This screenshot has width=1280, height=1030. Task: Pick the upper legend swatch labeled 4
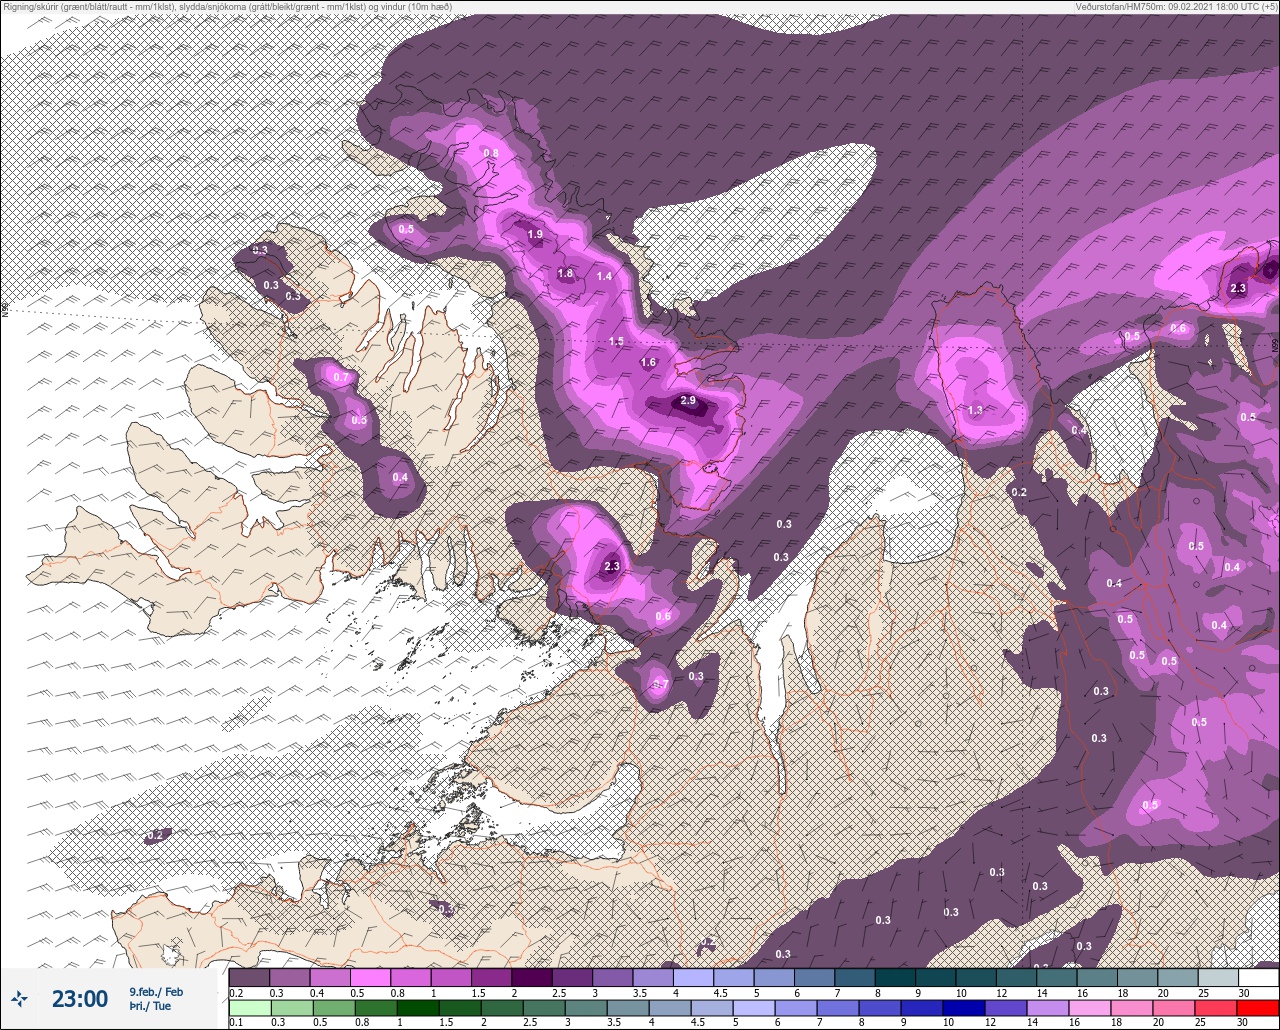694,977
